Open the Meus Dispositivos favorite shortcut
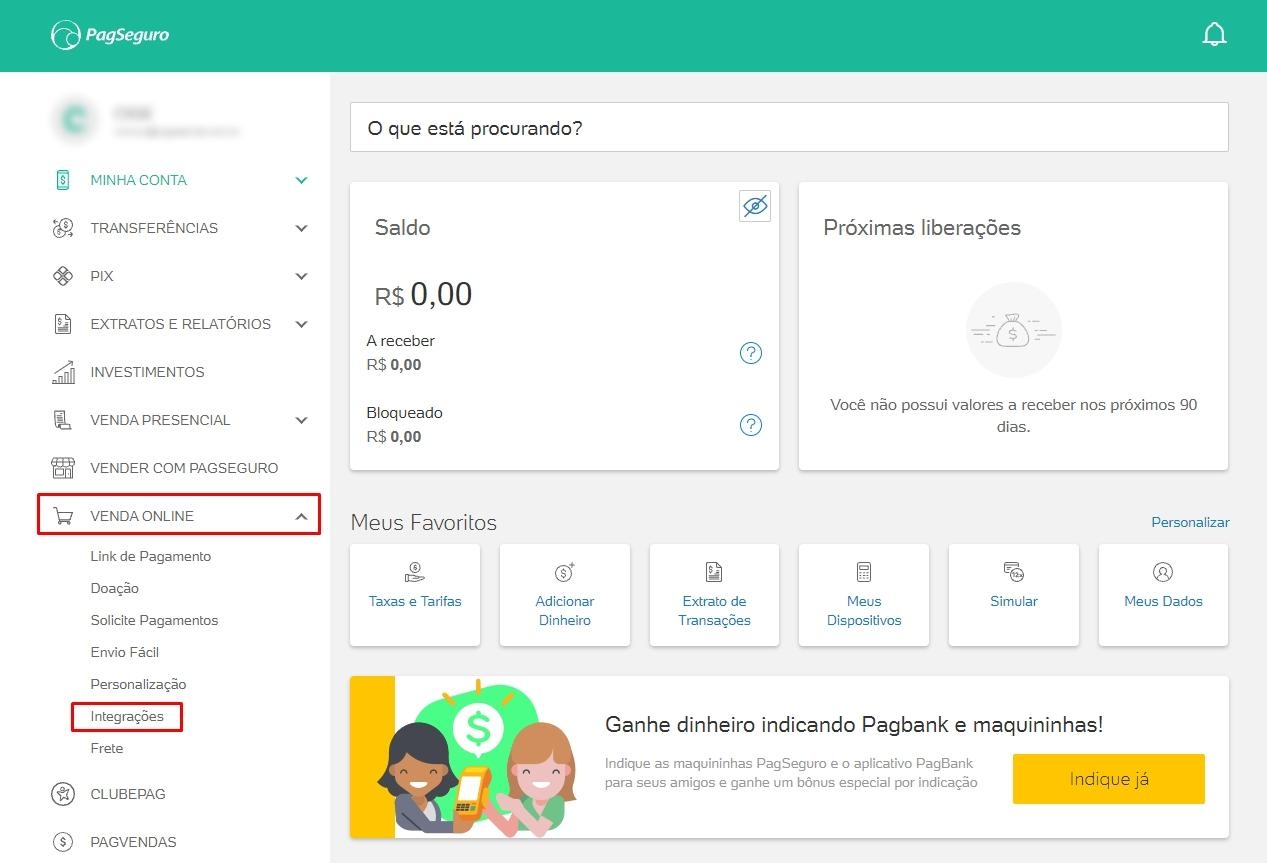Image resolution: width=1267 pixels, height=863 pixels. (x=864, y=594)
